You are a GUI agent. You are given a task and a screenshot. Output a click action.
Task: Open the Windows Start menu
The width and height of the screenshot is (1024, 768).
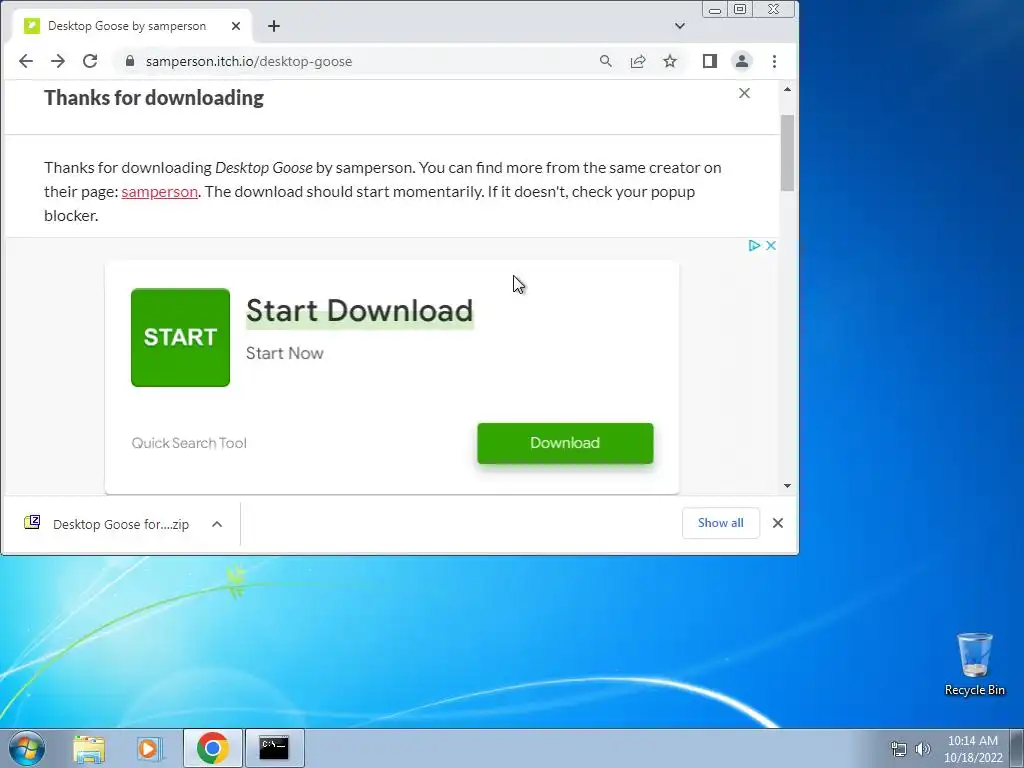[27, 748]
